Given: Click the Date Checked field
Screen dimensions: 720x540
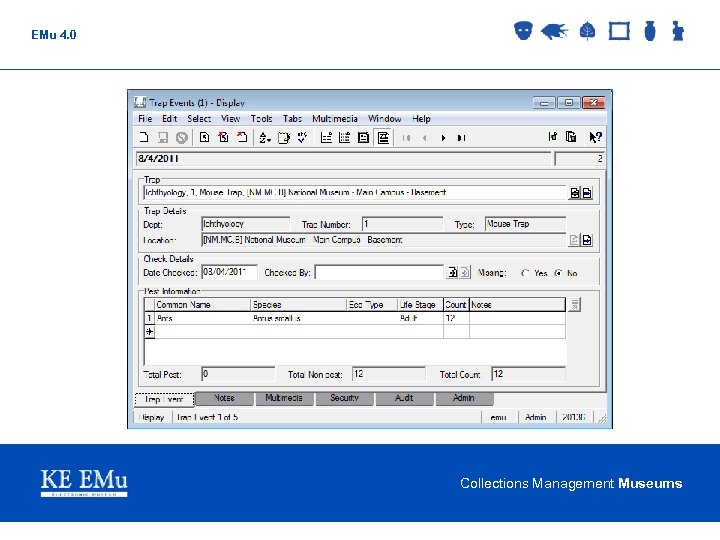Looking at the screenshot, I should [x=229, y=272].
